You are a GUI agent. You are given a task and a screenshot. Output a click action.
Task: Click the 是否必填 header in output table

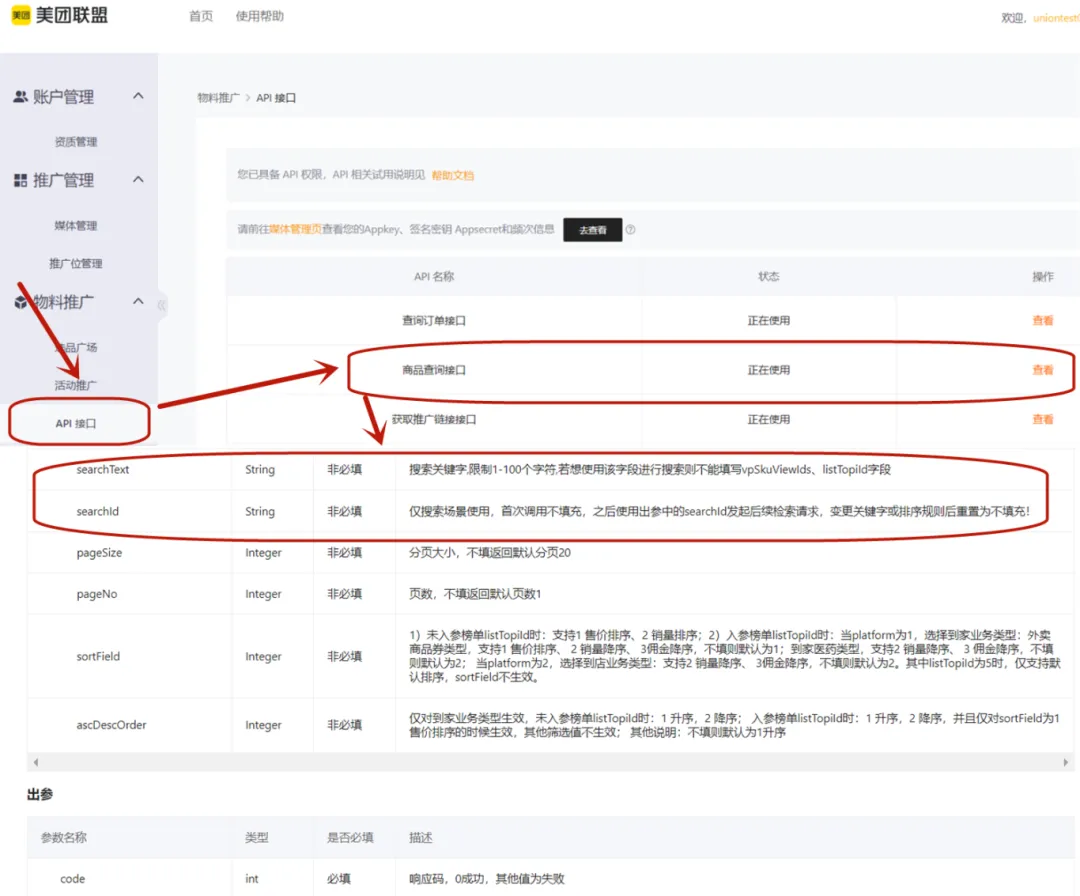[x=350, y=838]
